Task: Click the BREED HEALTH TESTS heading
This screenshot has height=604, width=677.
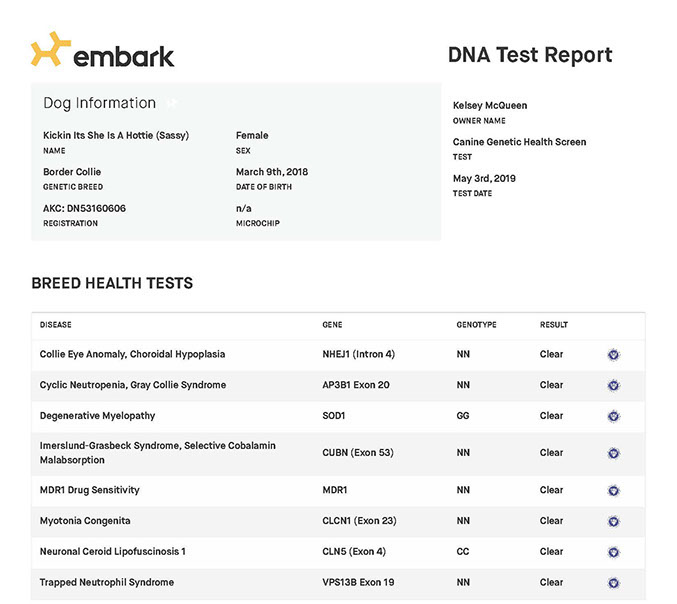Action: [112, 283]
